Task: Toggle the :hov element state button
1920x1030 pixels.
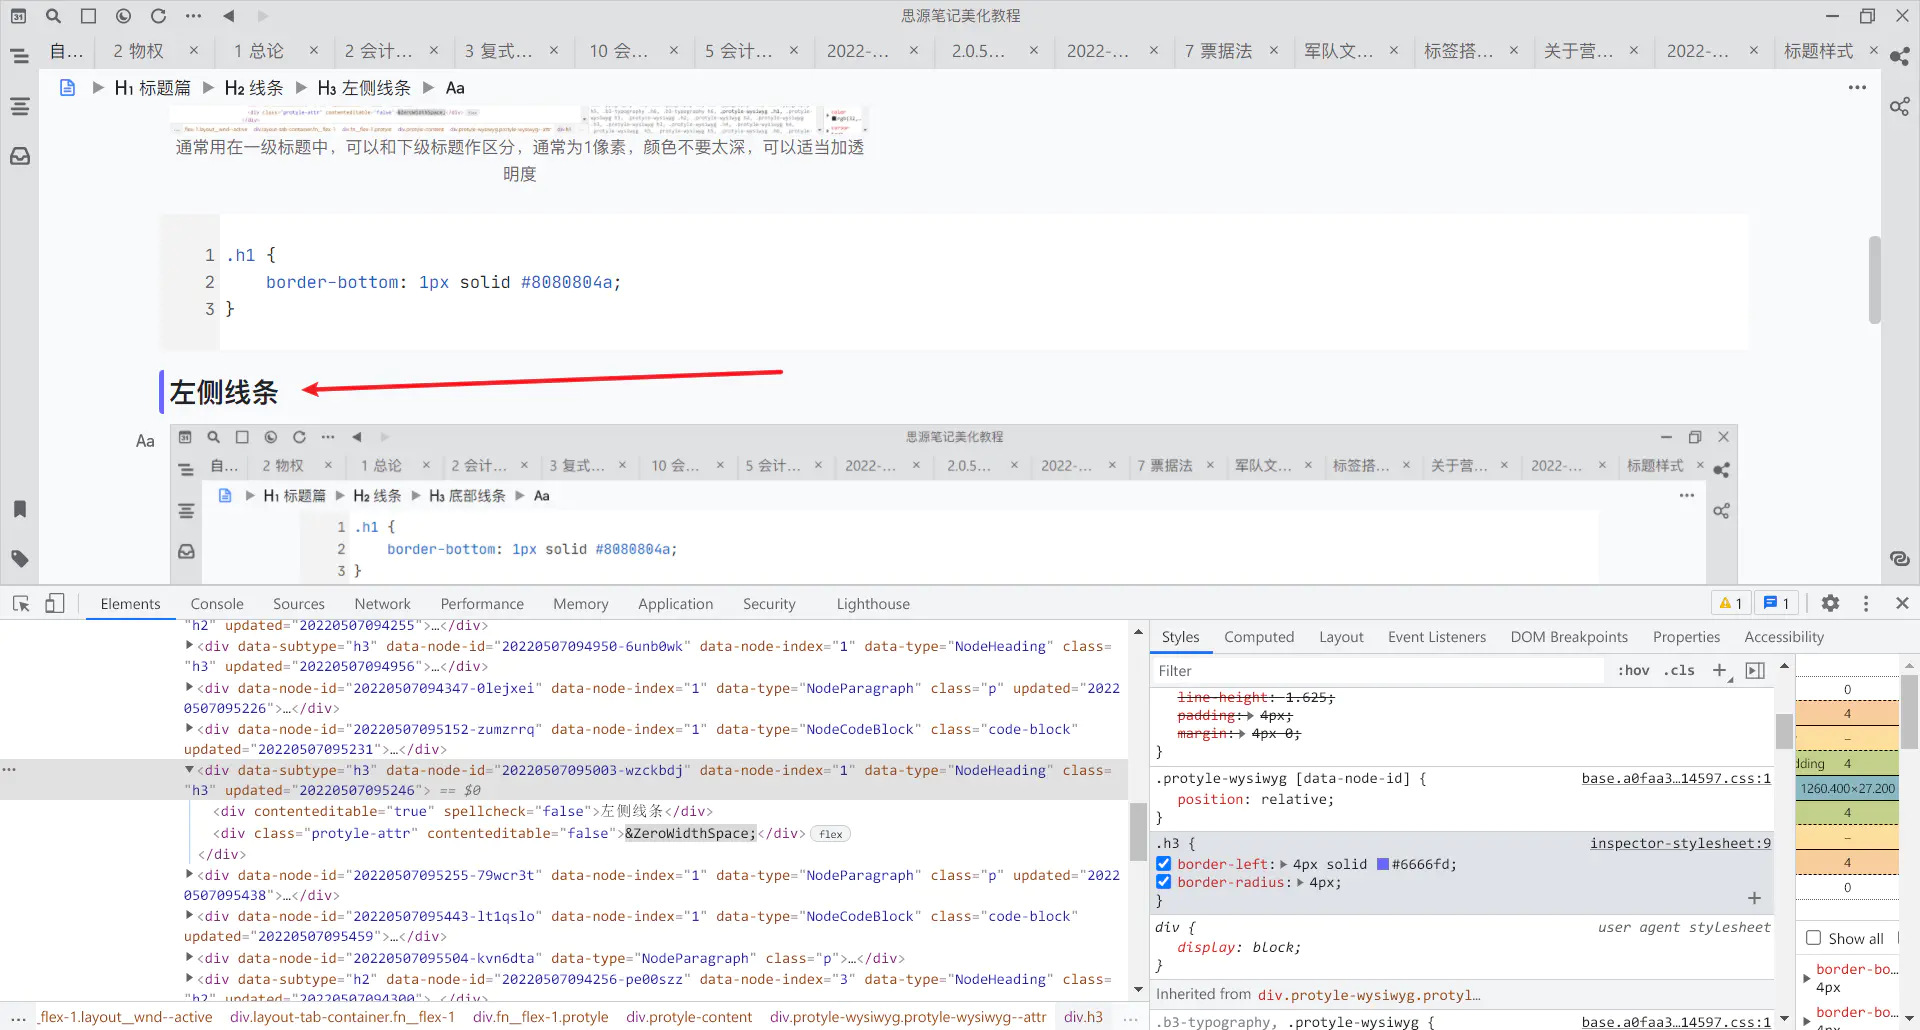Action: 1633,671
